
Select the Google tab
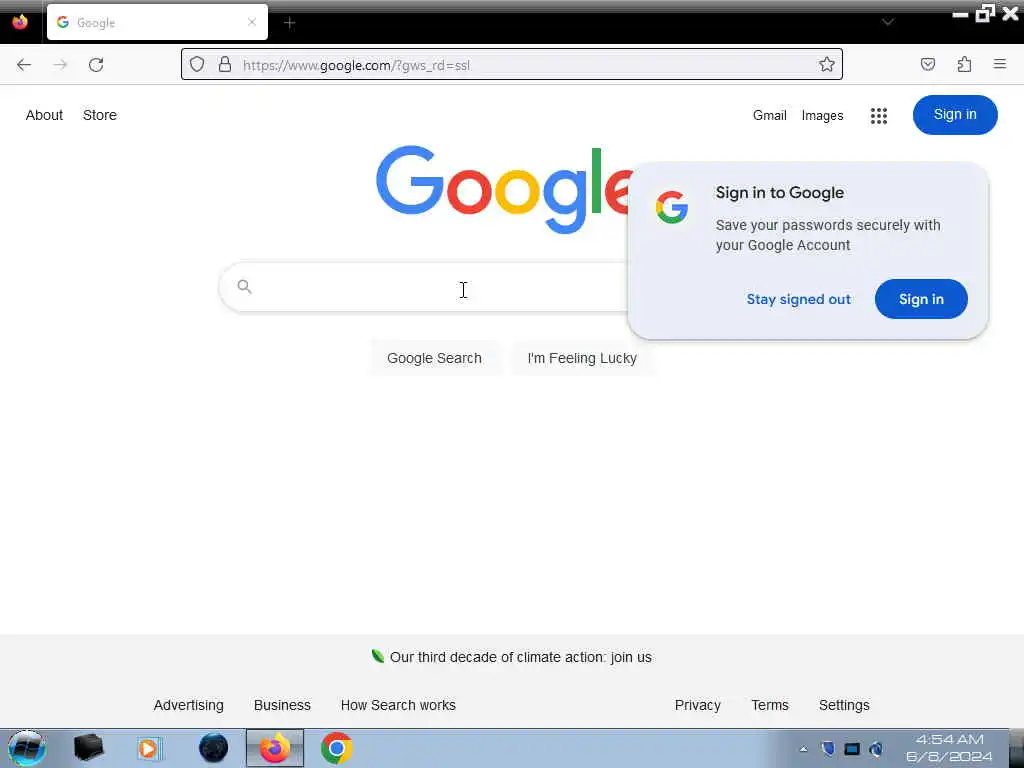157,22
